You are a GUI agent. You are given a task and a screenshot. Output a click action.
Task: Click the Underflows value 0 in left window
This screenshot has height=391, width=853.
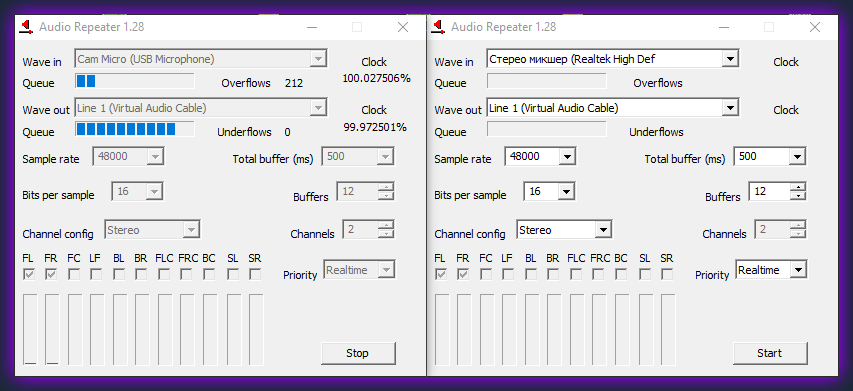coord(287,132)
